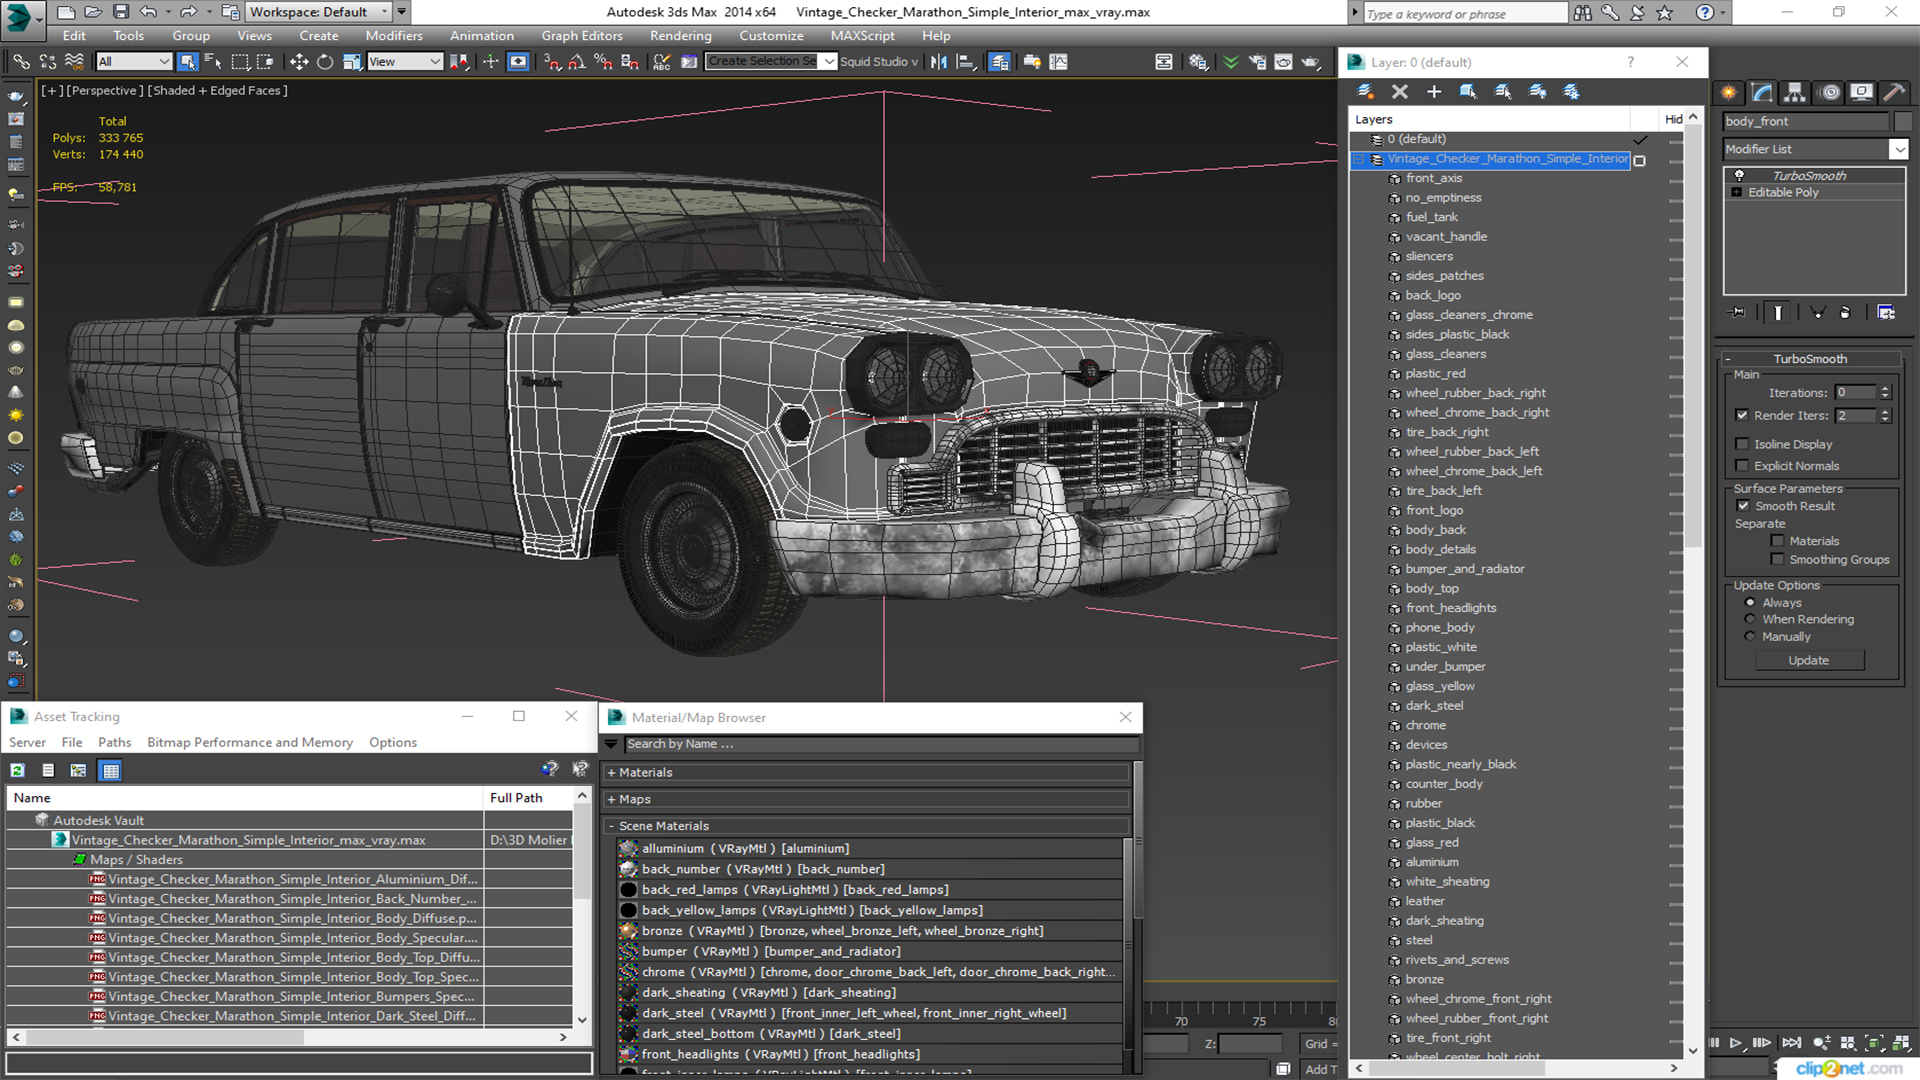This screenshot has width=1920, height=1080.
Task: Open the Manage Layers toolbar icon
Action: pyautogui.click(x=999, y=62)
